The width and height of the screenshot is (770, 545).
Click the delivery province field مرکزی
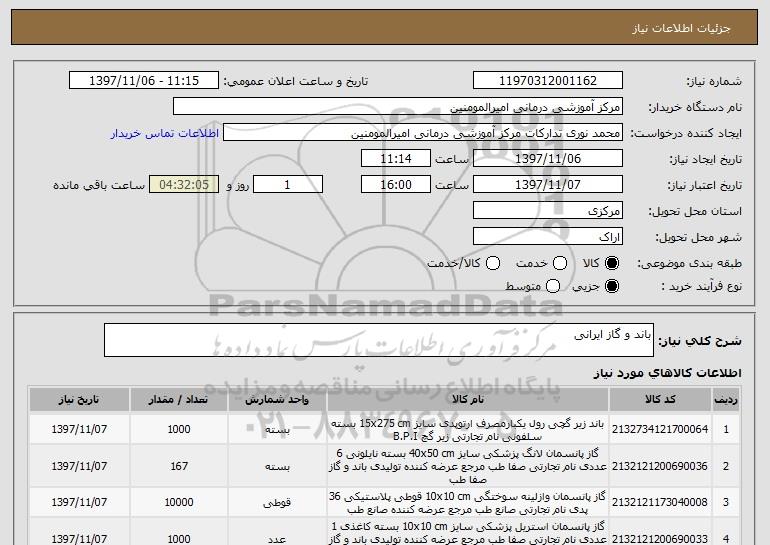coord(548,211)
